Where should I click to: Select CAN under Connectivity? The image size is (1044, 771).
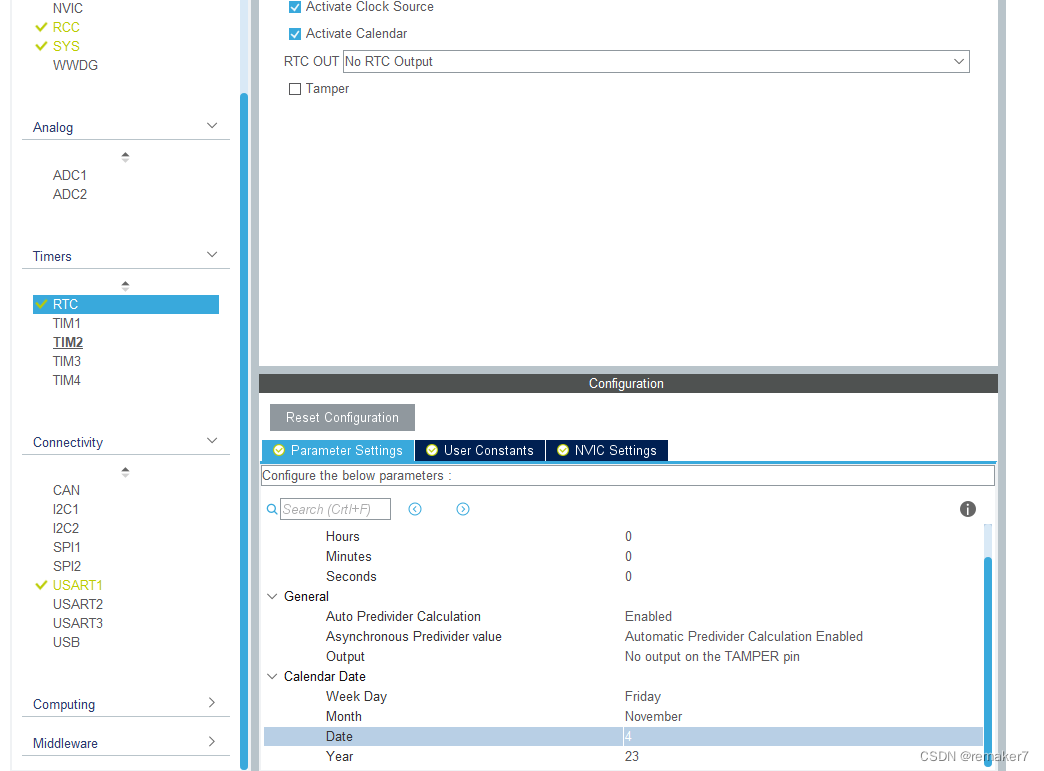coord(67,491)
